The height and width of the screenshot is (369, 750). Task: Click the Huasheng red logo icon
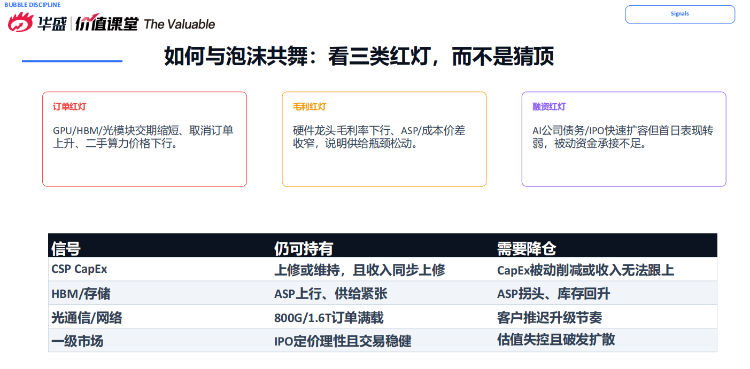[20, 22]
